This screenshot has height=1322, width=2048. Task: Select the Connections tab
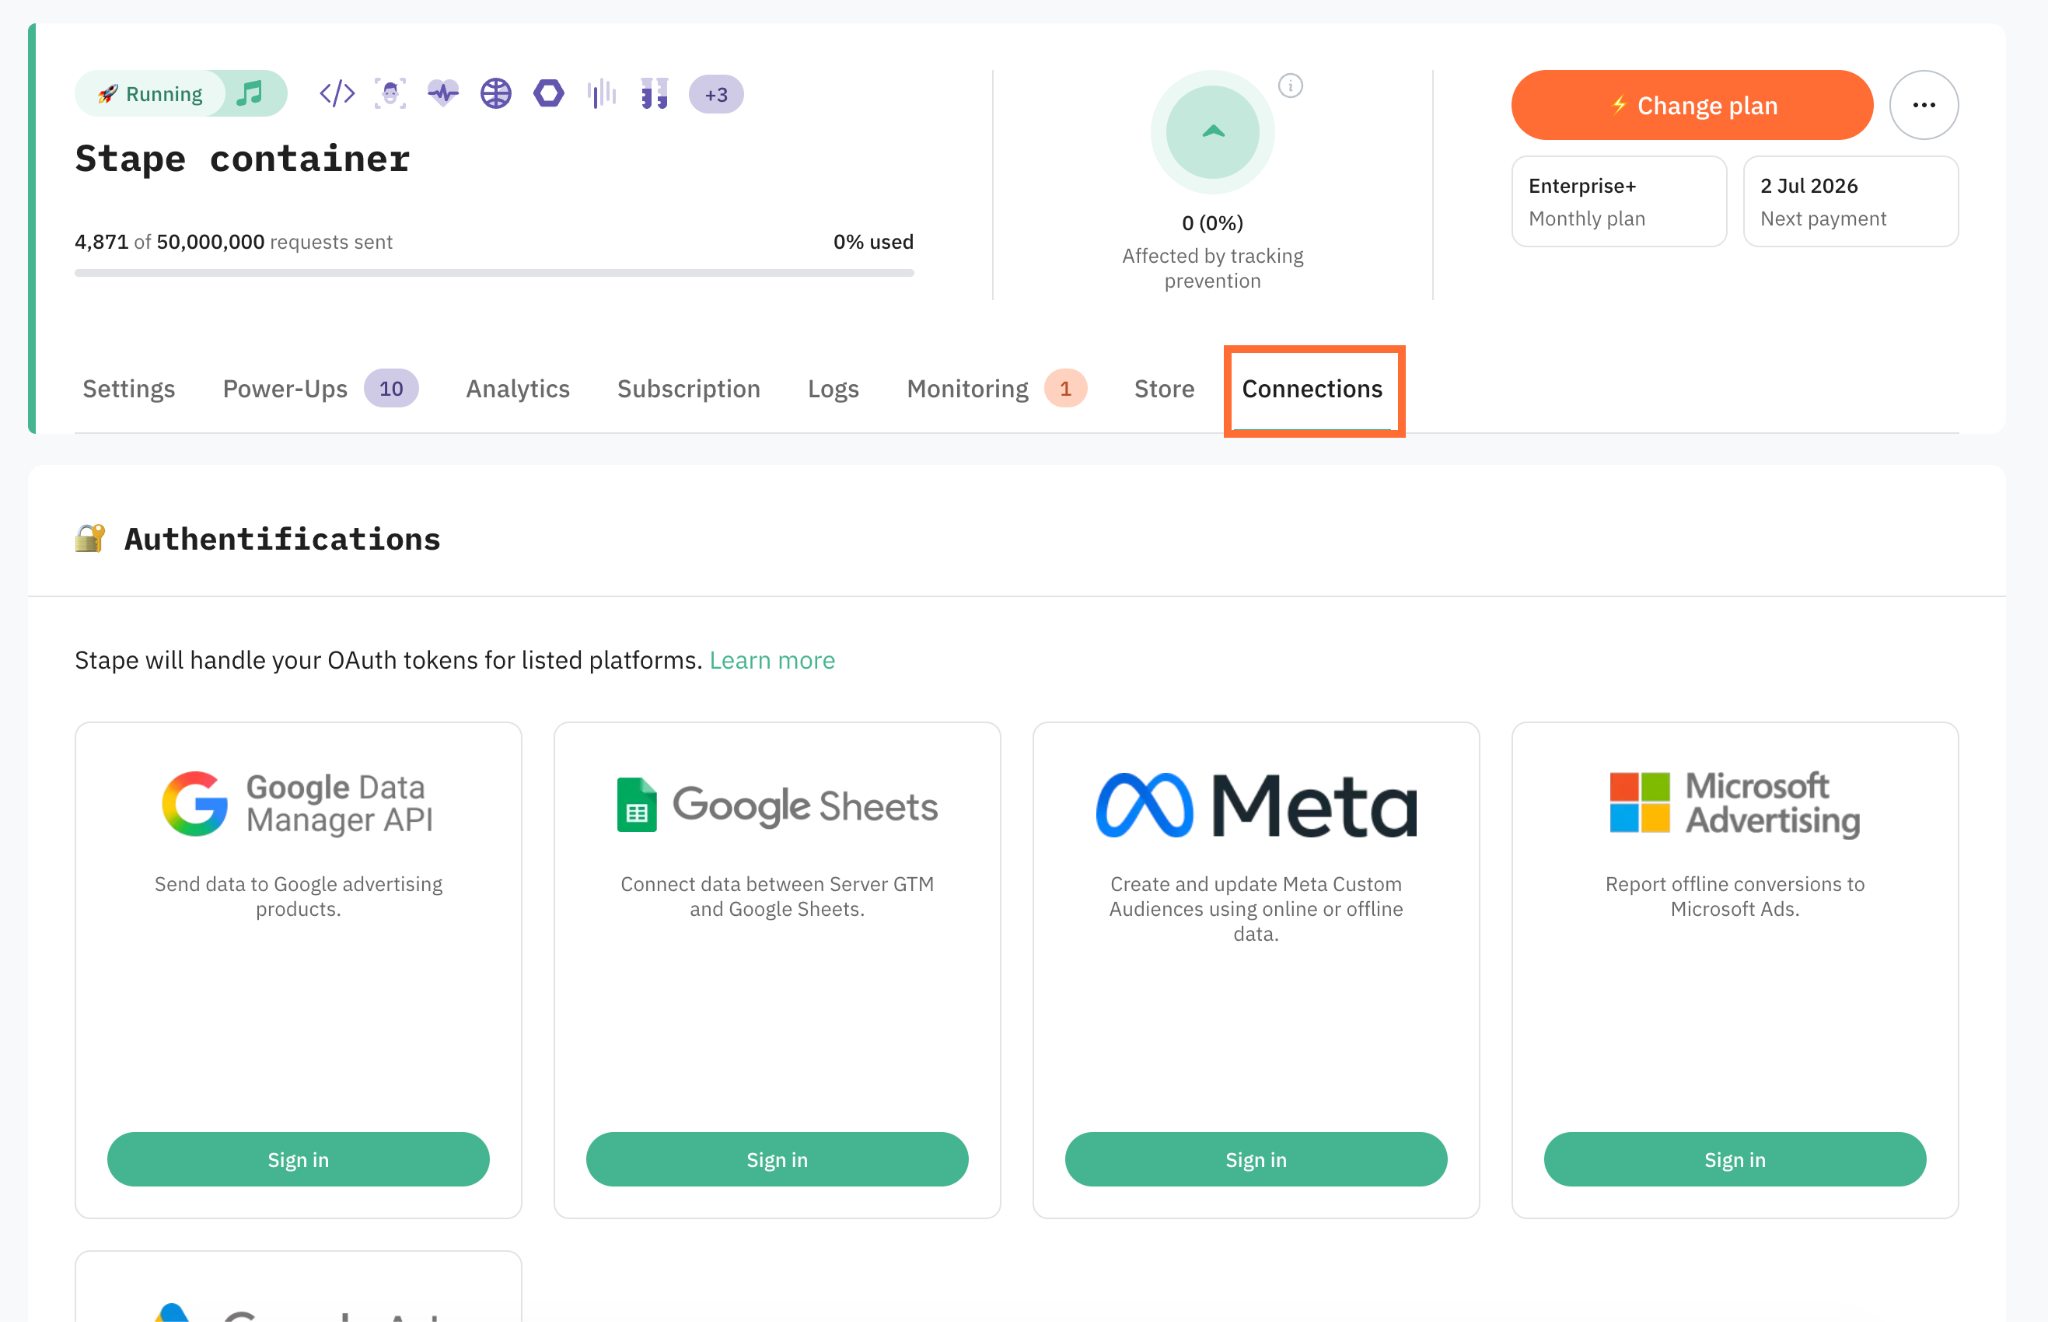[x=1312, y=389]
